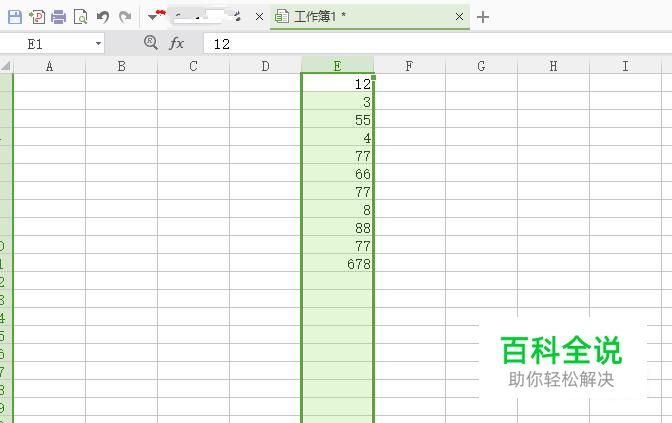This screenshot has height=423, width=672.
Task: Select cell containing 55
Action: pos(338,119)
